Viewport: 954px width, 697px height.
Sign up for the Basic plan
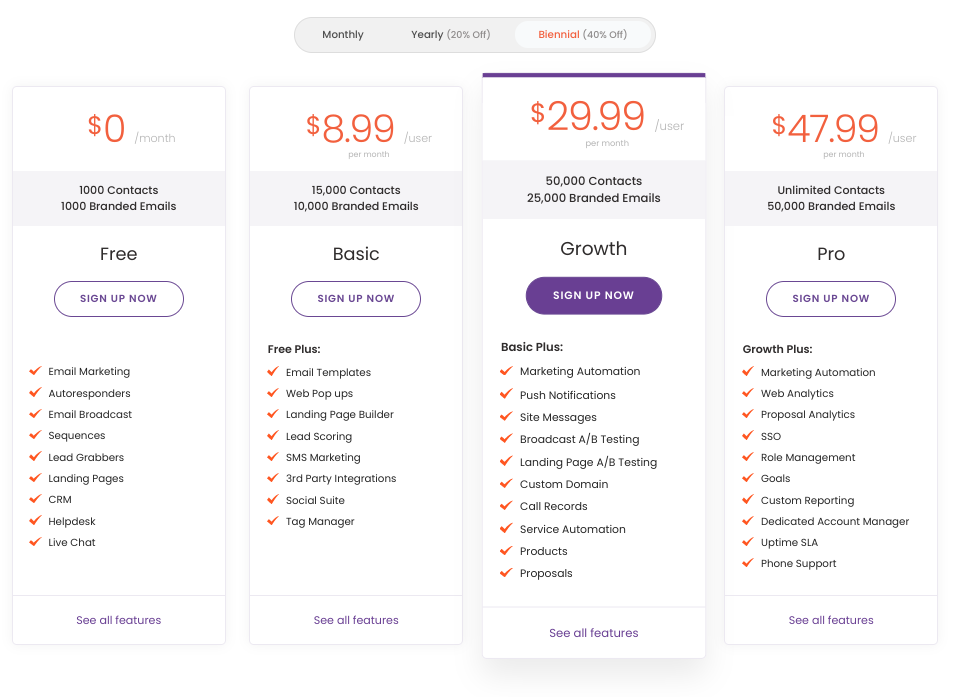[x=356, y=299]
